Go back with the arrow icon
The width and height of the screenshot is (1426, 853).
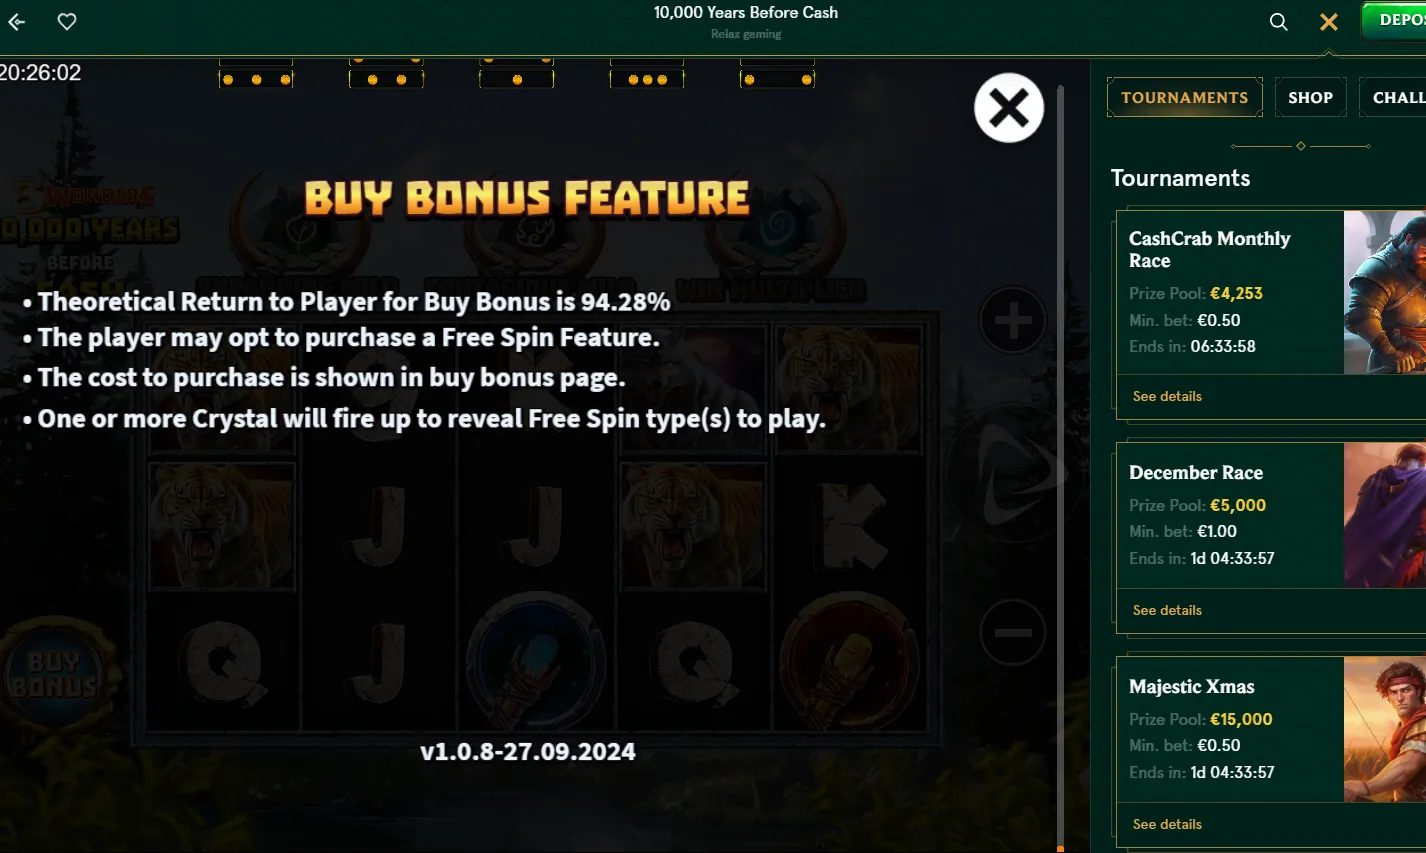(17, 21)
